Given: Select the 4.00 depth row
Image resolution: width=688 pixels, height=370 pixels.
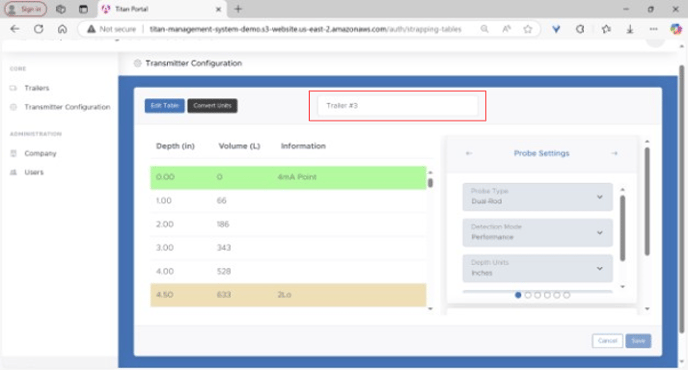Looking at the screenshot, I should click(x=288, y=271).
